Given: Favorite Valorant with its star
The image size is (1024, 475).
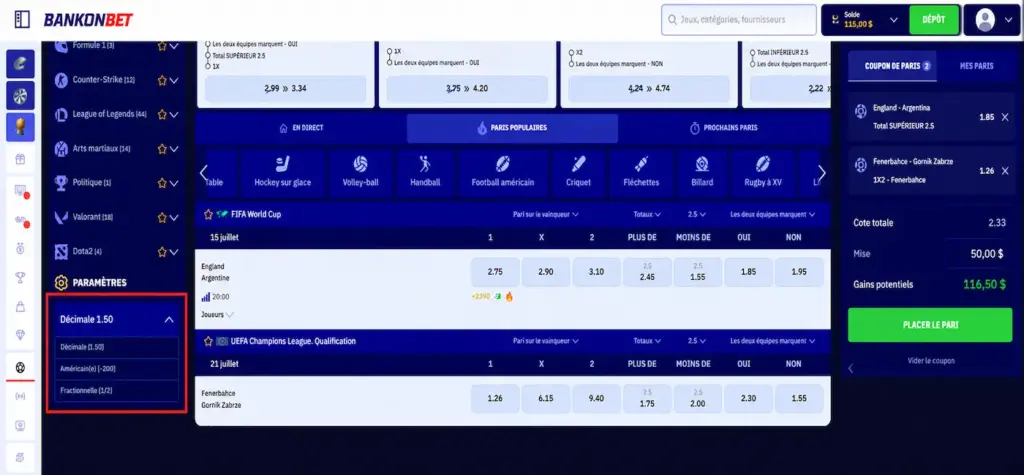Looking at the screenshot, I should 162,218.
